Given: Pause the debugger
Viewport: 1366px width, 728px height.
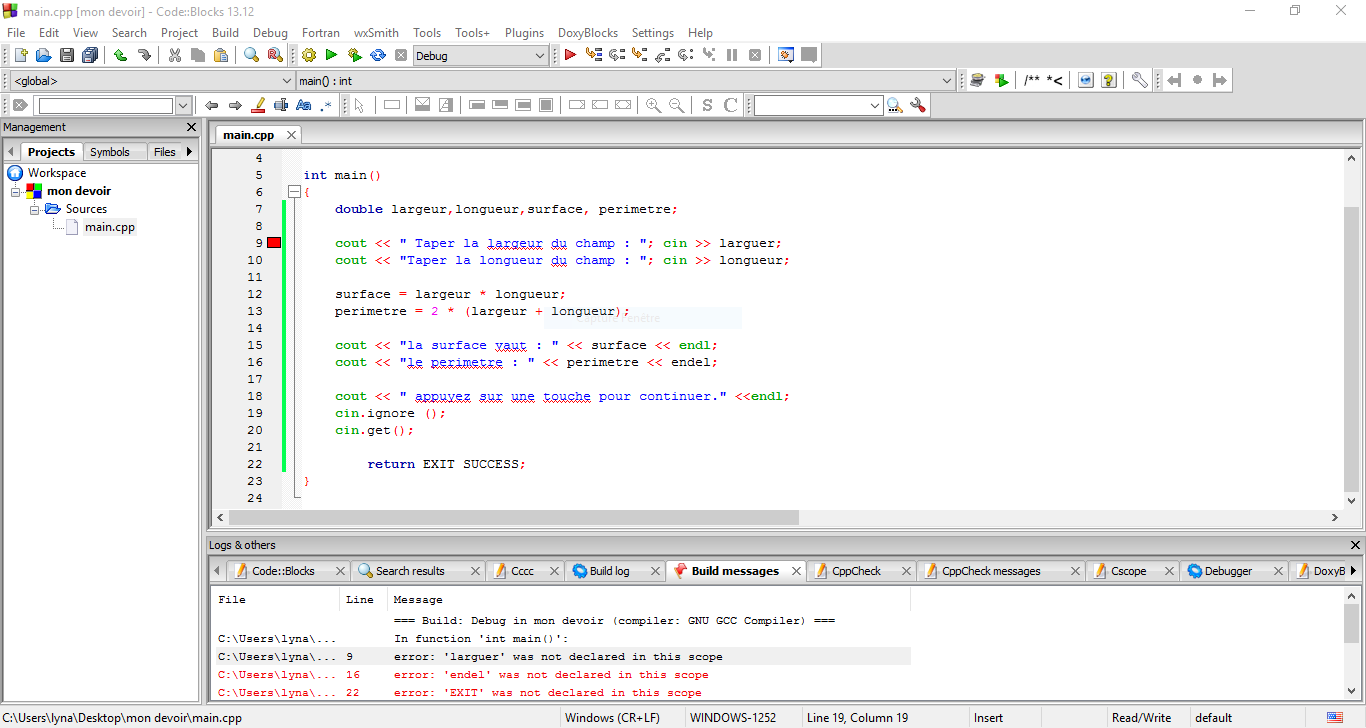Looking at the screenshot, I should (x=732, y=56).
